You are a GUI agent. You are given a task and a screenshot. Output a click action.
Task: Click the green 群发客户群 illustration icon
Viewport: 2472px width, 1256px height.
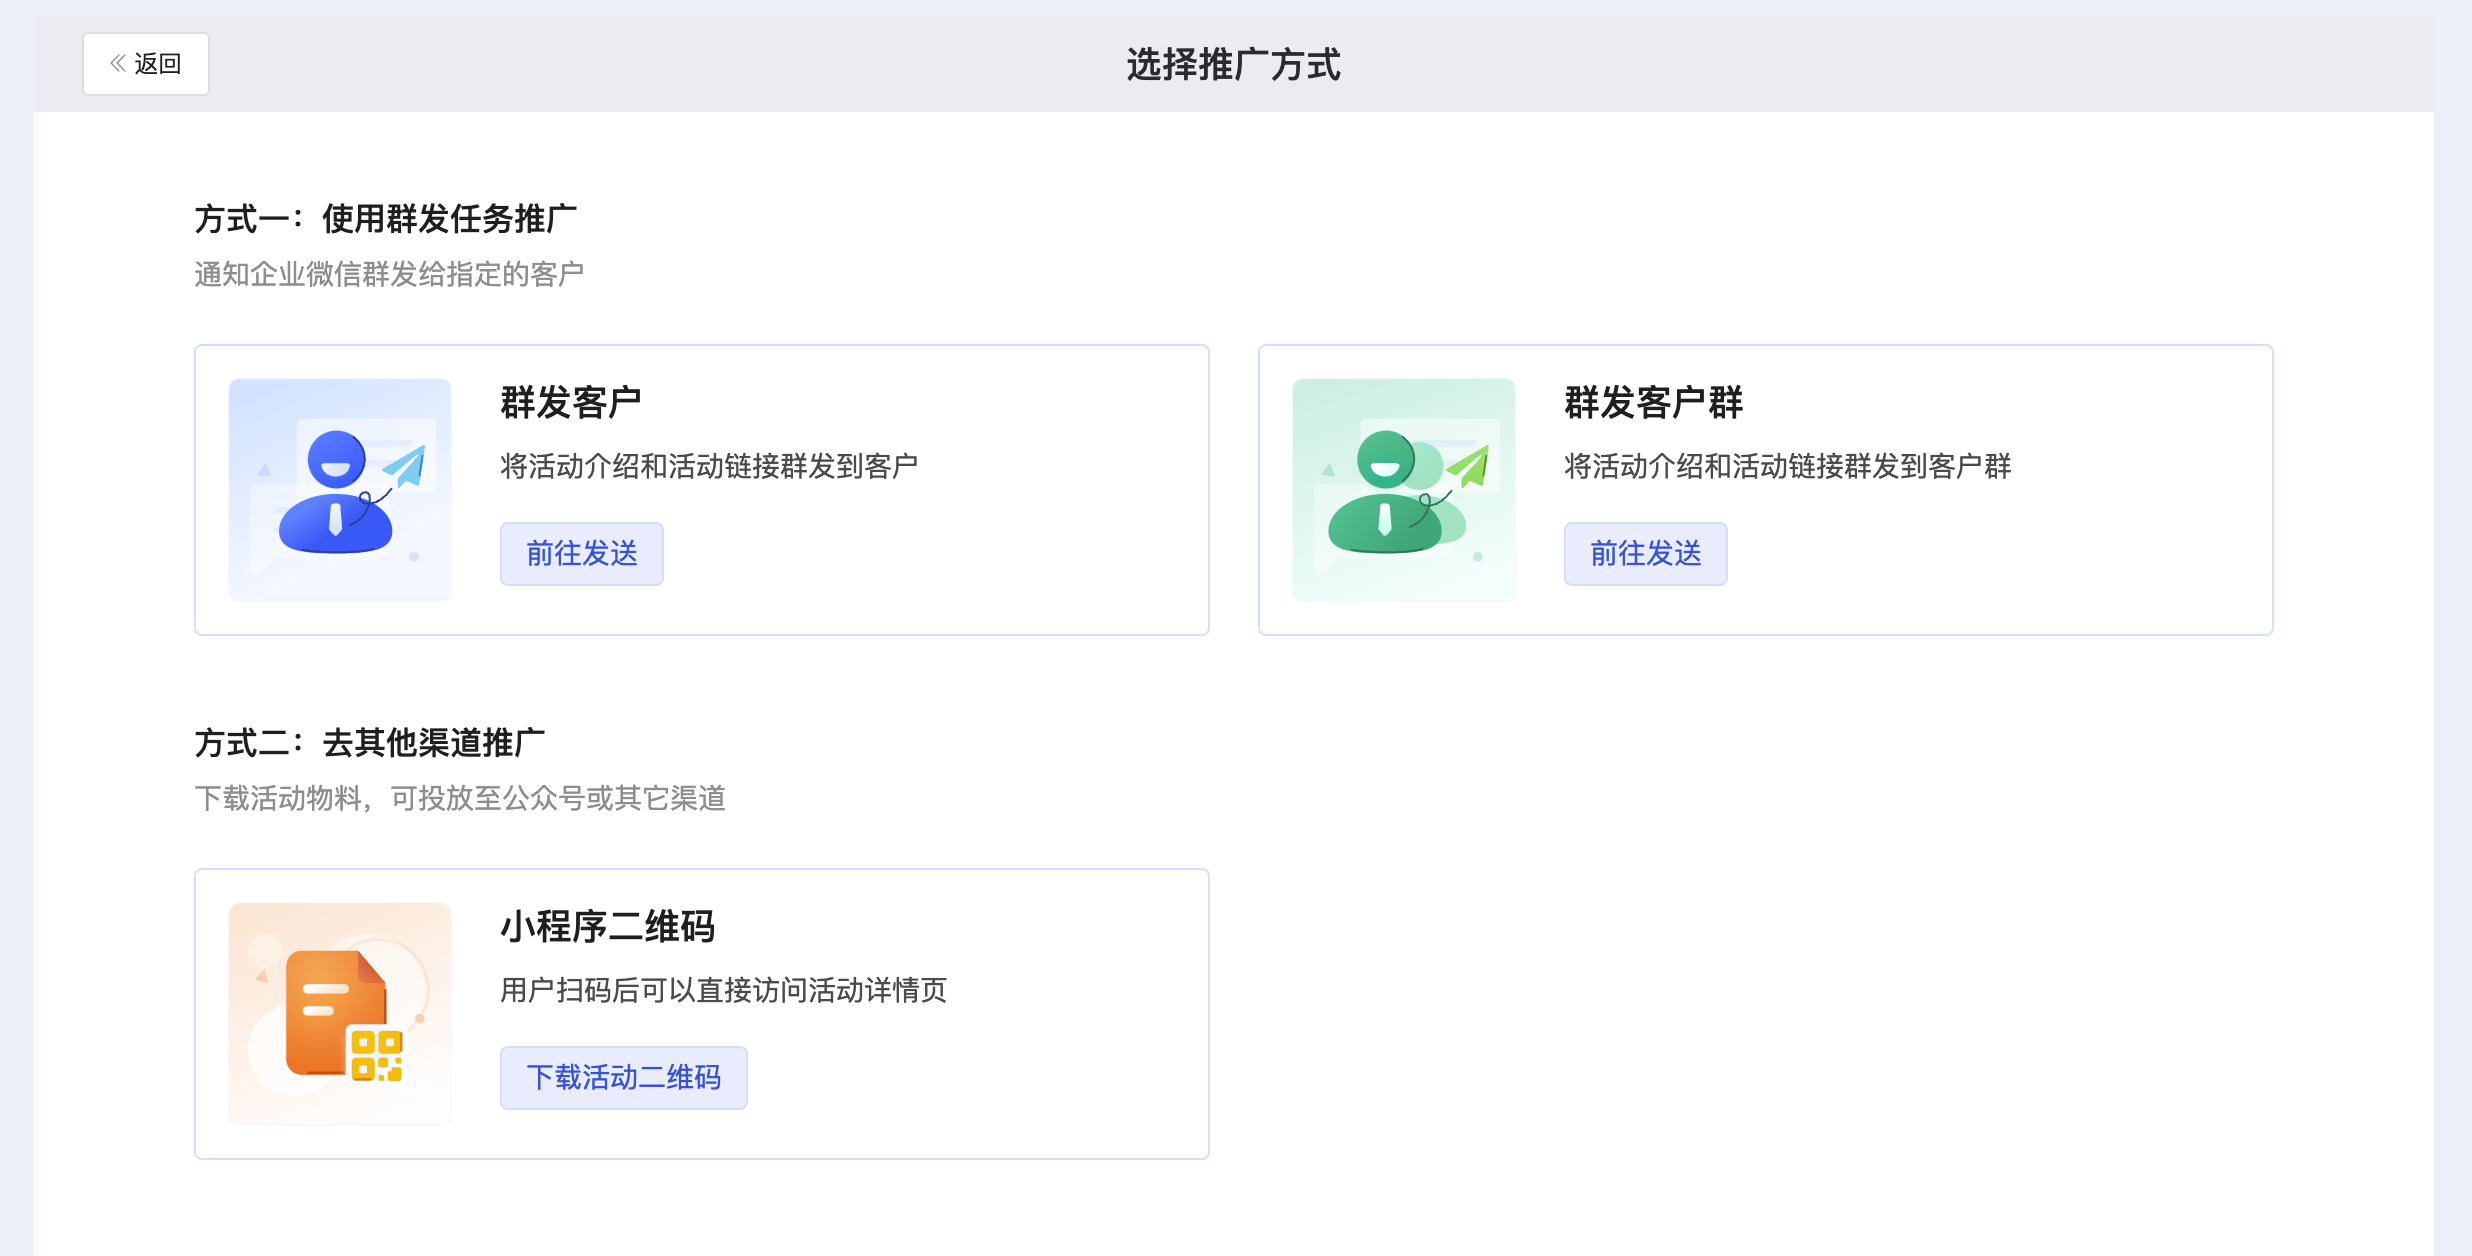(x=1404, y=490)
